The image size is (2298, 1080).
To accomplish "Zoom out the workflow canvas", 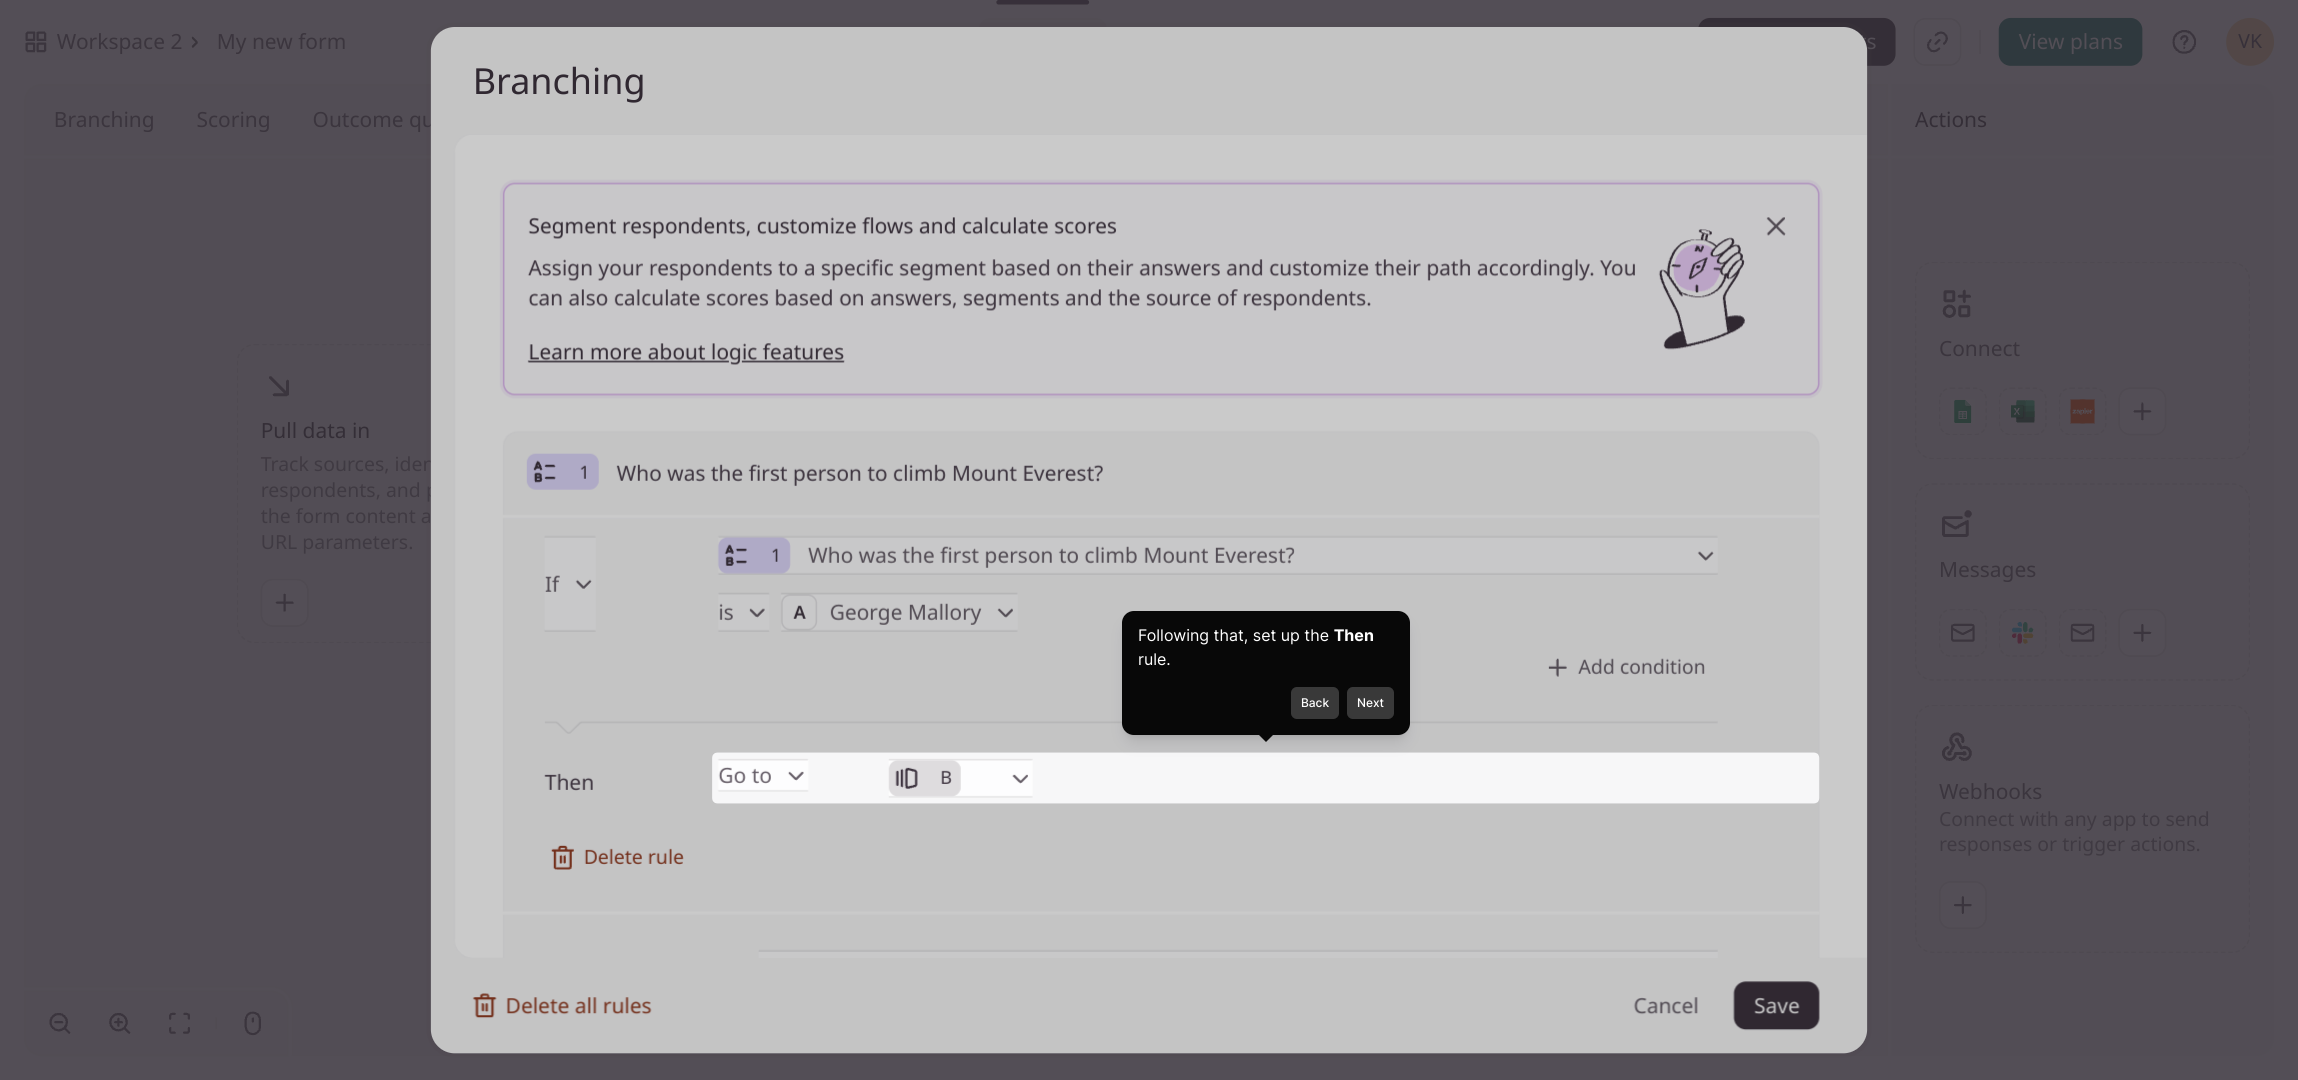I will pyautogui.click(x=60, y=1023).
